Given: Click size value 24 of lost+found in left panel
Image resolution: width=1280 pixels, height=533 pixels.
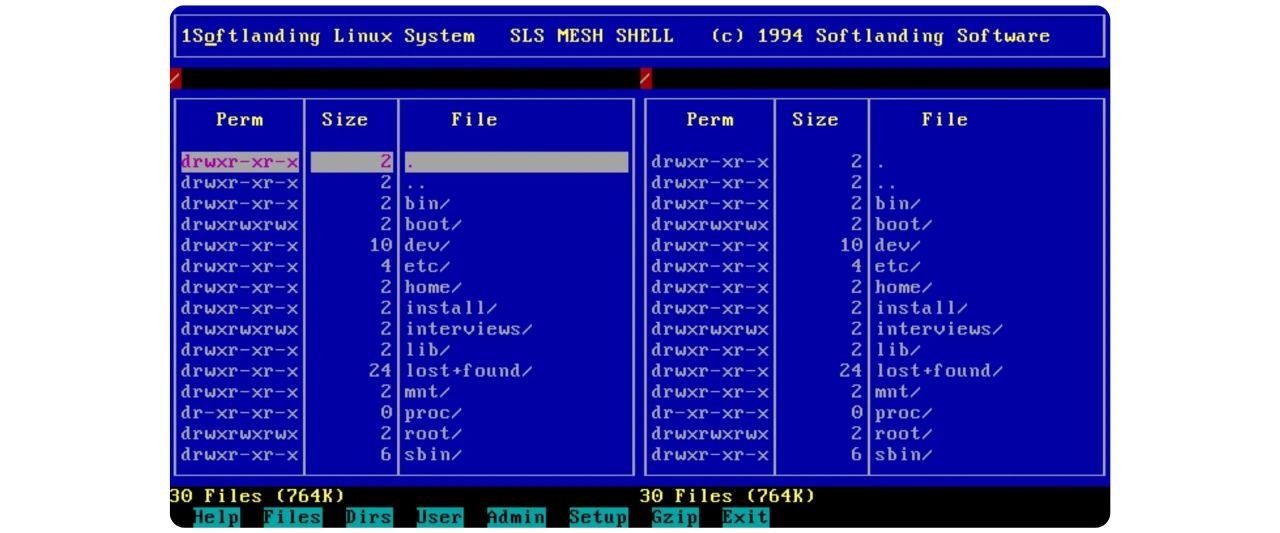Looking at the screenshot, I should (380, 371).
